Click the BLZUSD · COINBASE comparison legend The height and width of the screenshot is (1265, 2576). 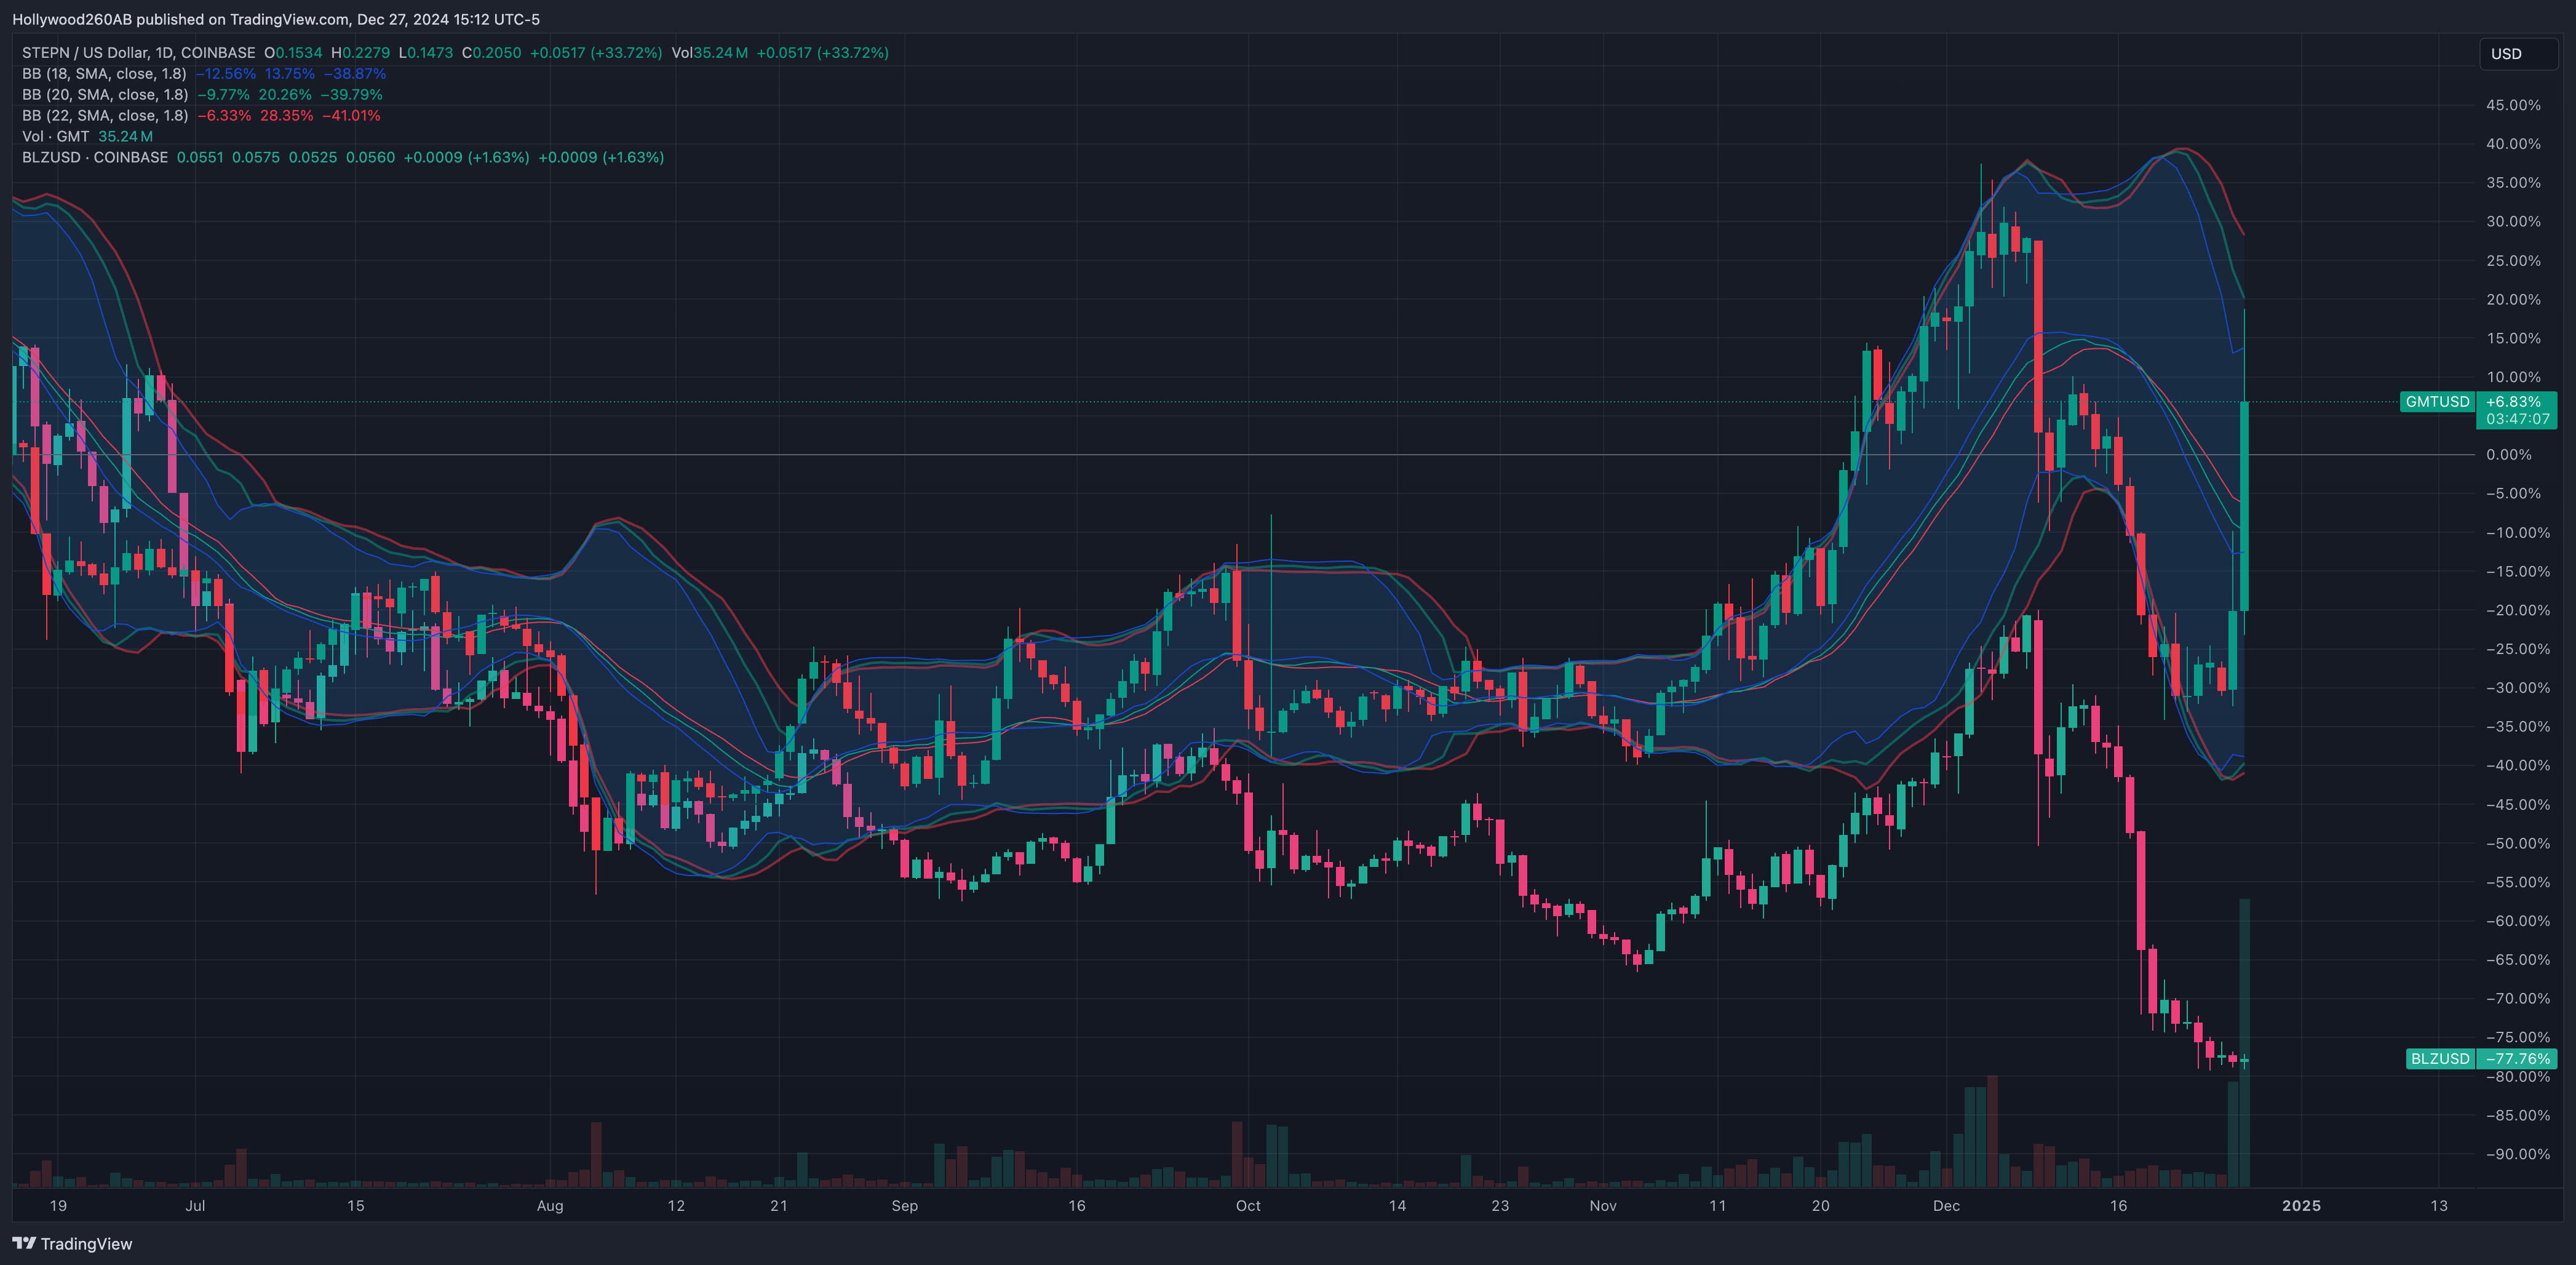coord(95,158)
